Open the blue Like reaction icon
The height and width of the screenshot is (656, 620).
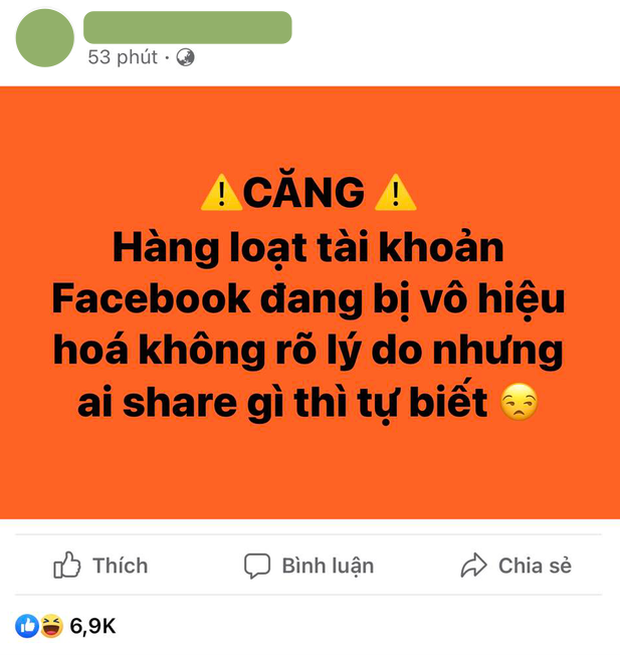pyautogui.click(x=27, y=626)
